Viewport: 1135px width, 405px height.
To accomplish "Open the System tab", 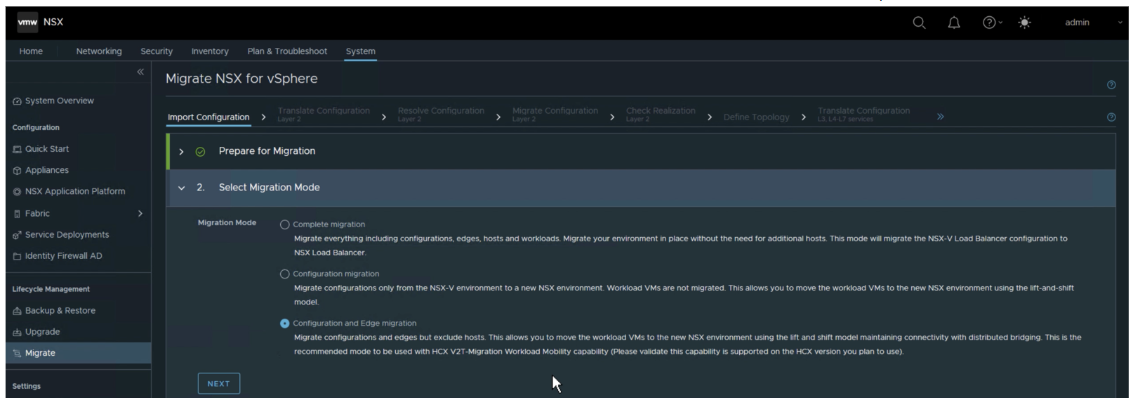I will click(360, 51).
